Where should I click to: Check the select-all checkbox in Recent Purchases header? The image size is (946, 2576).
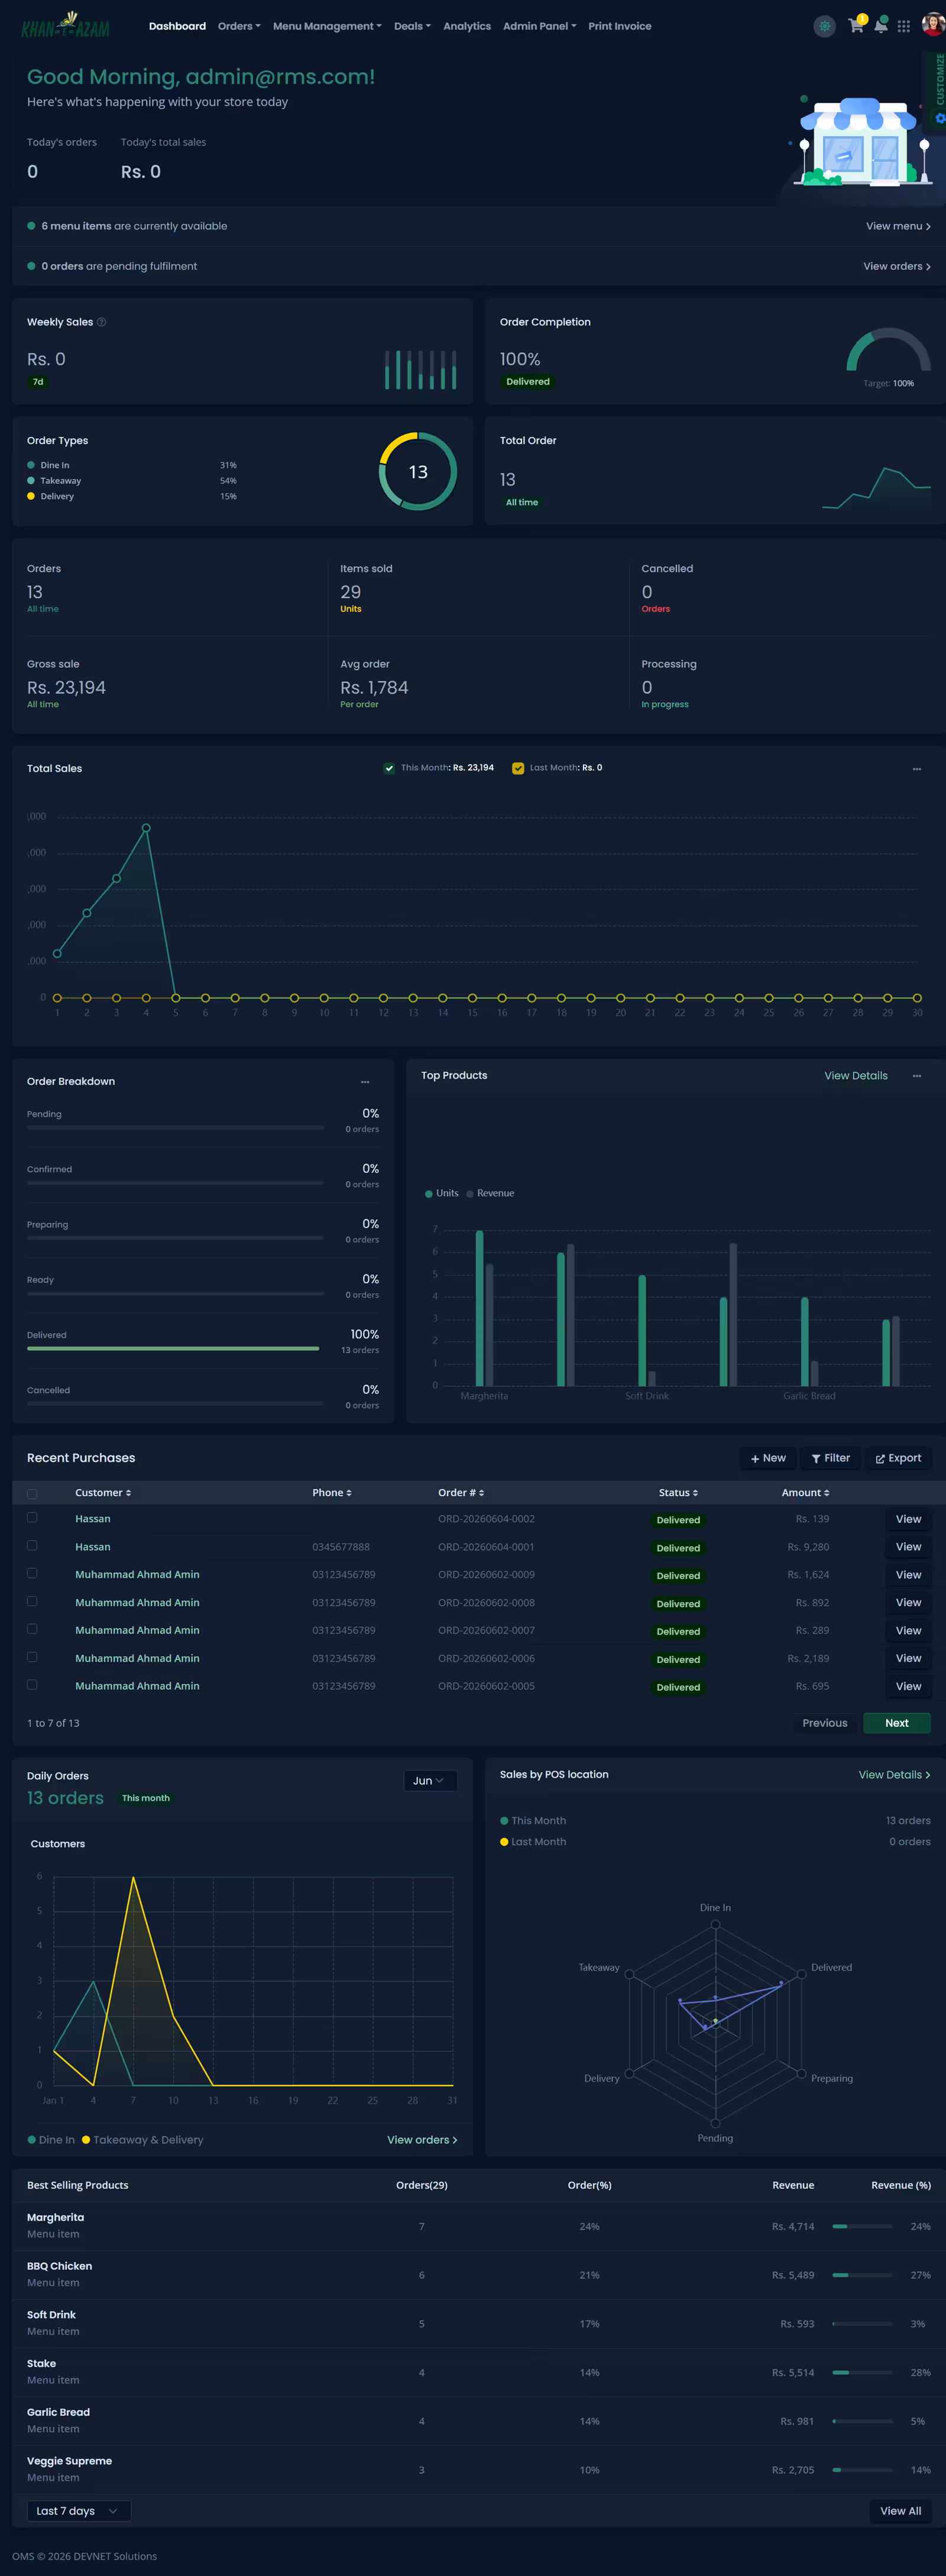pos(32,1493)
